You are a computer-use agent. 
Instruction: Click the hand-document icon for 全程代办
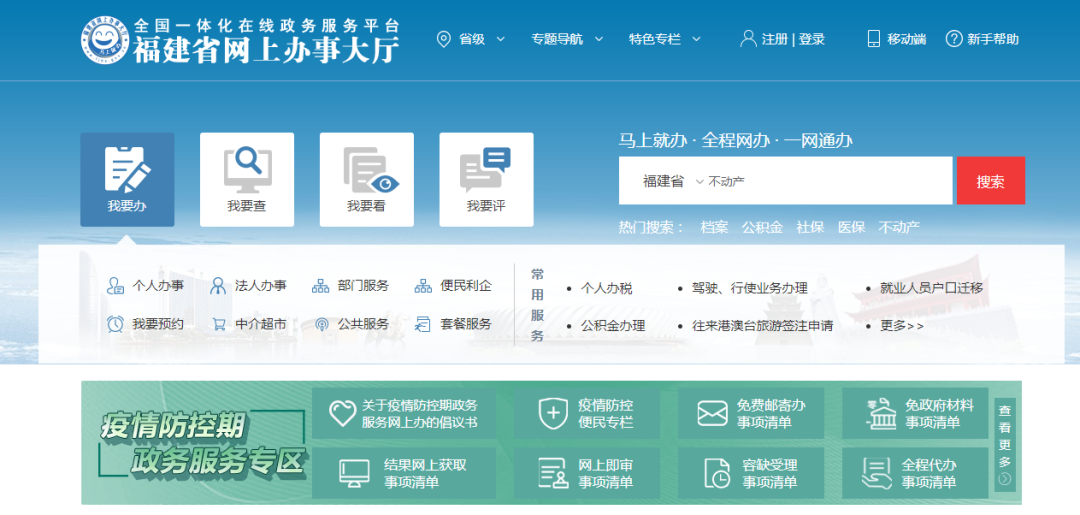point(877,474)
